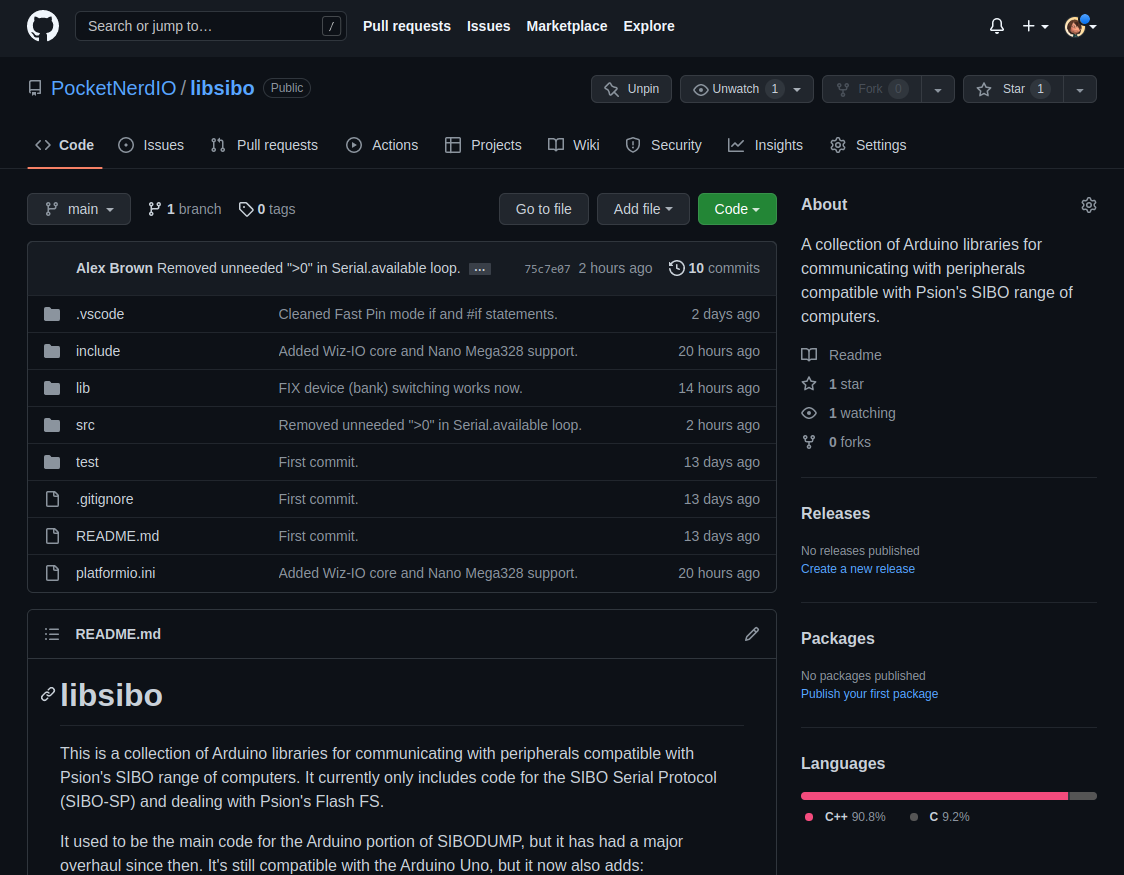The width and height of the screenshot is (1124, 875).
Task: Open Readme link in About
Action: point(841,355)
